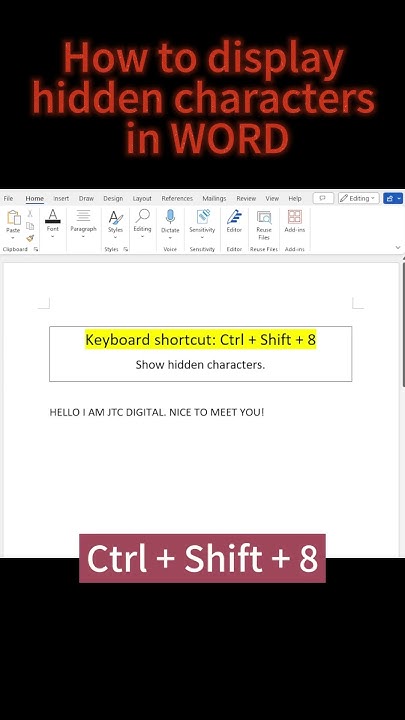Click the Paste clipboard icon
This screenshot has width=405, height=720.
click(13, 217)
